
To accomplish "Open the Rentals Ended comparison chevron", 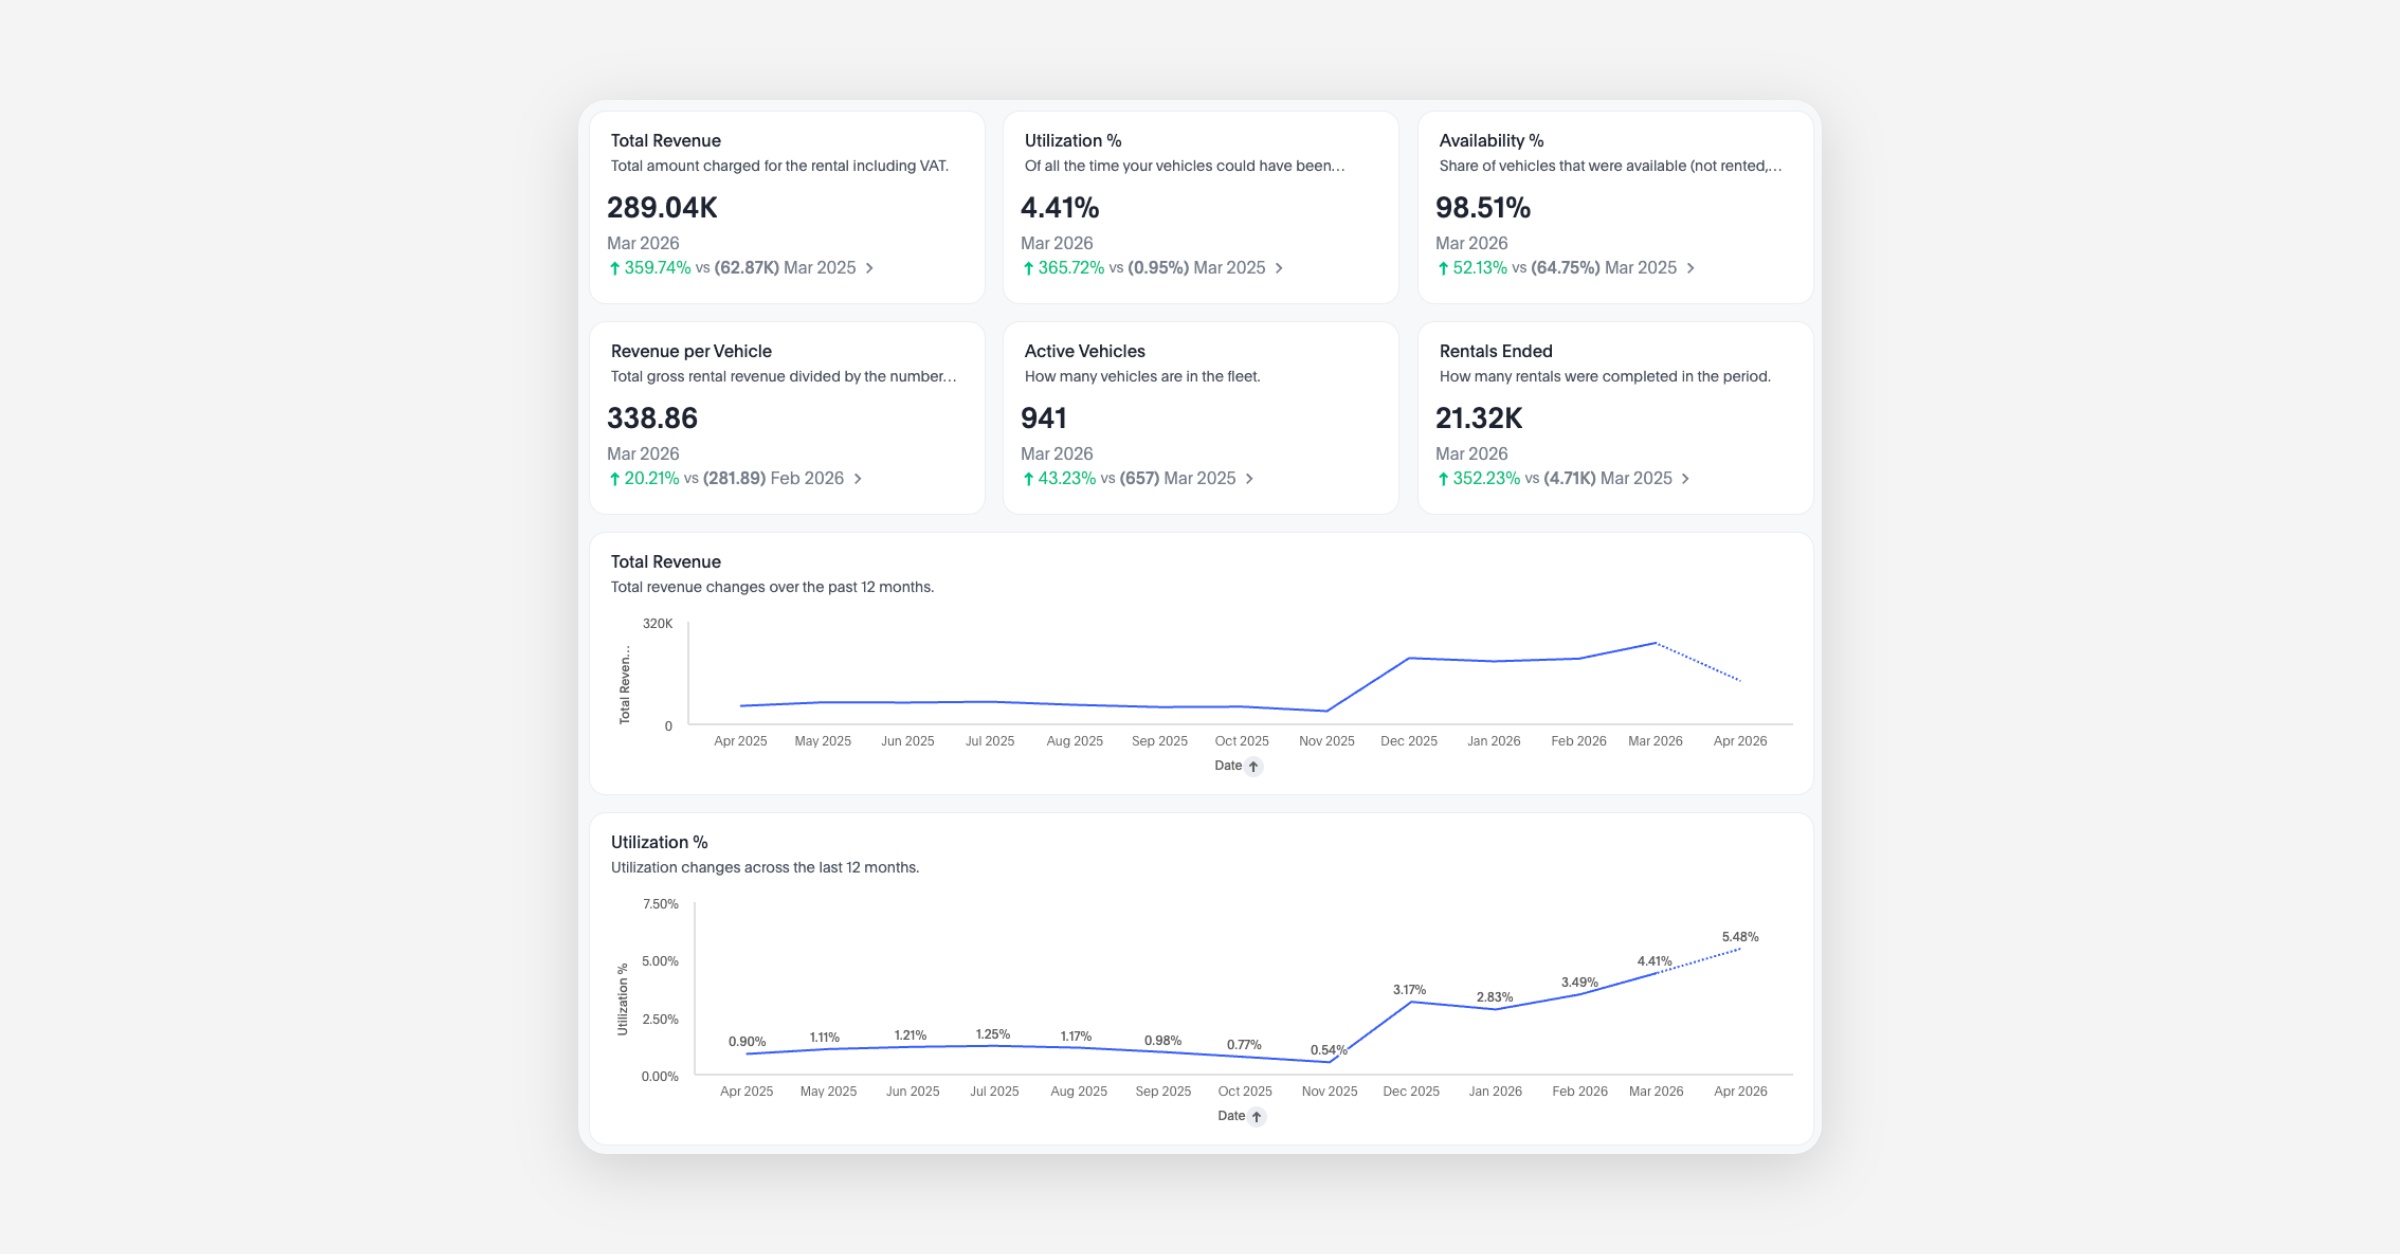I will [x=1685, y=479].
